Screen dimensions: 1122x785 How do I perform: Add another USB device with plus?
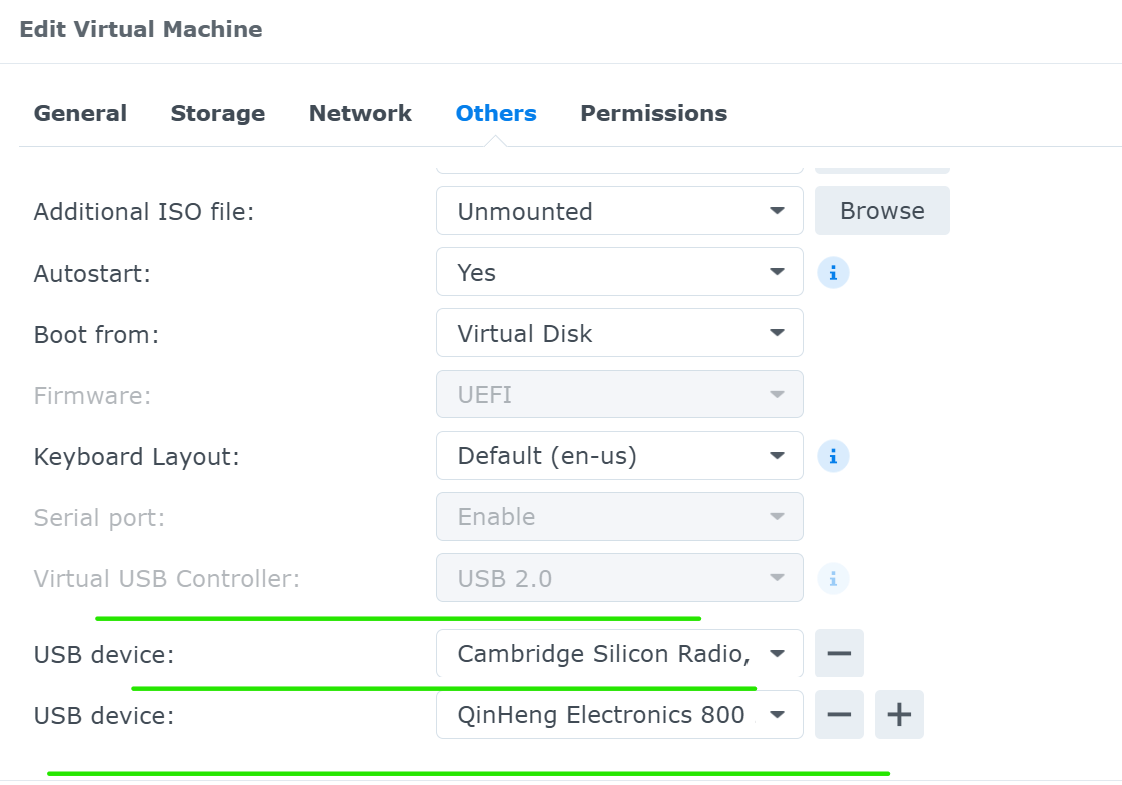[899, 714]
